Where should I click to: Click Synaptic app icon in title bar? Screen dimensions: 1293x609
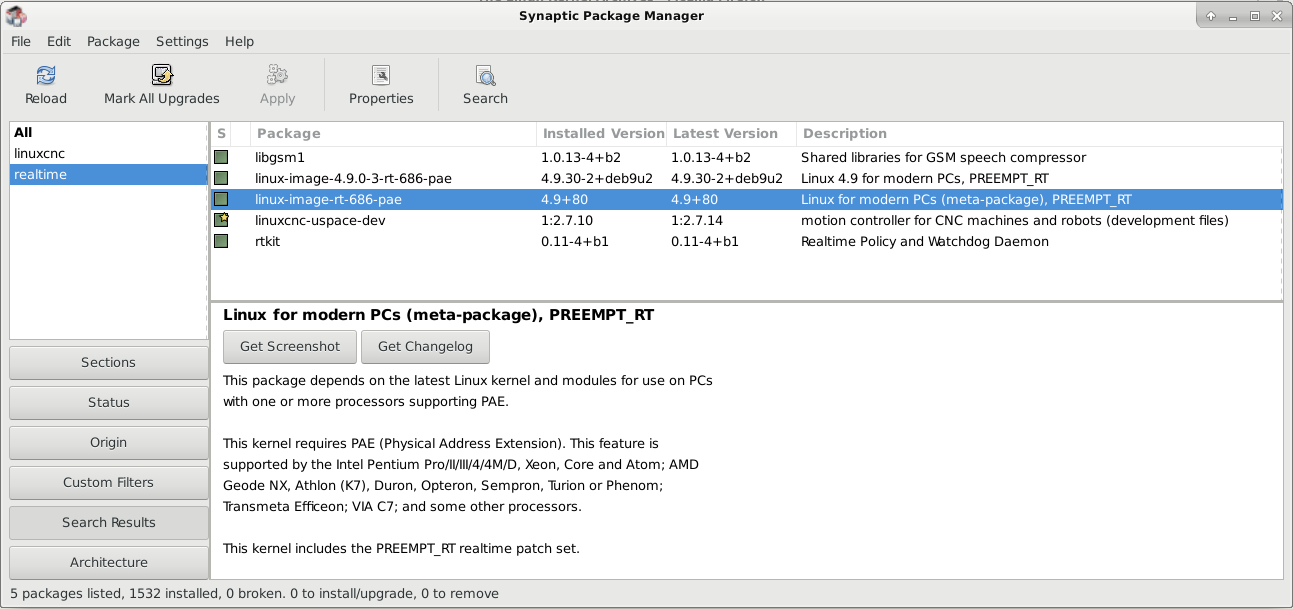tap(16, 15)
